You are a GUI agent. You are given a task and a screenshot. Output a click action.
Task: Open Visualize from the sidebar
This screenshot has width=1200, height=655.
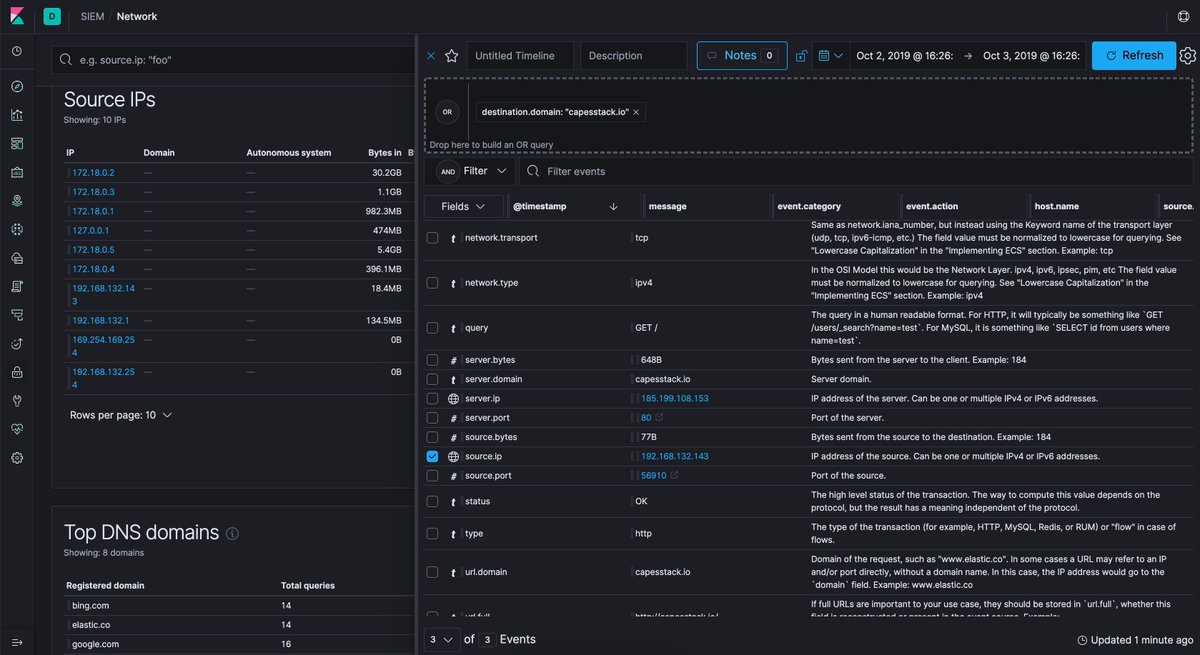tap(17, 115)
